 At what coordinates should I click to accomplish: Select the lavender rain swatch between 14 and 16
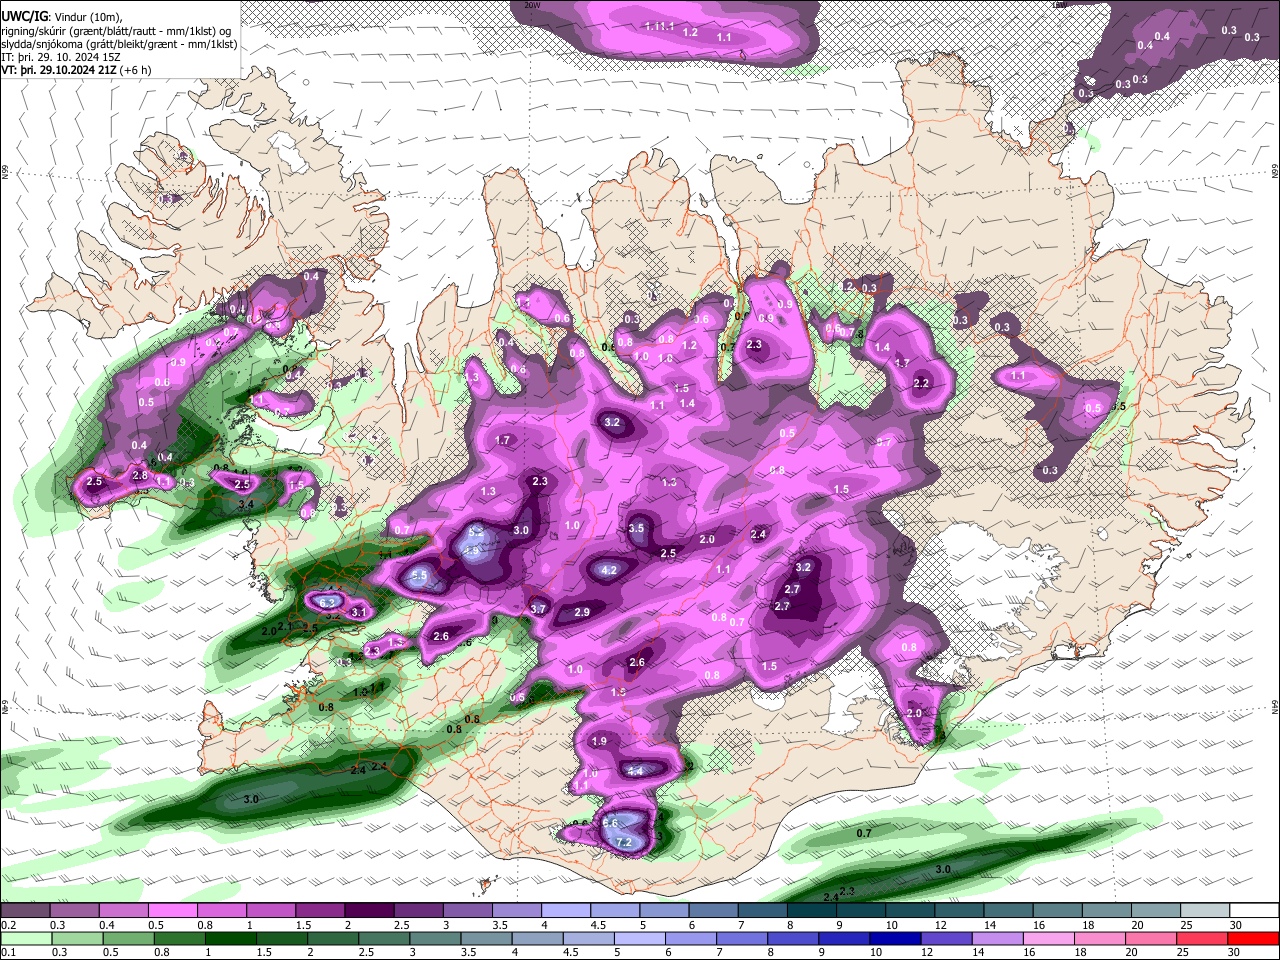(x=996, y=939)
